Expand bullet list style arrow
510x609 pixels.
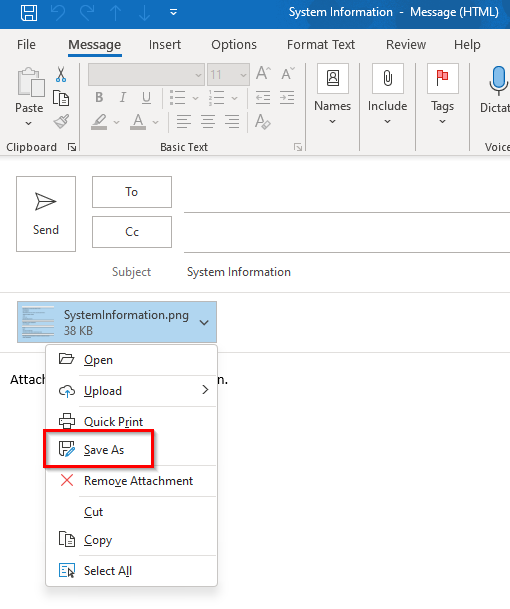pos(195,98)
